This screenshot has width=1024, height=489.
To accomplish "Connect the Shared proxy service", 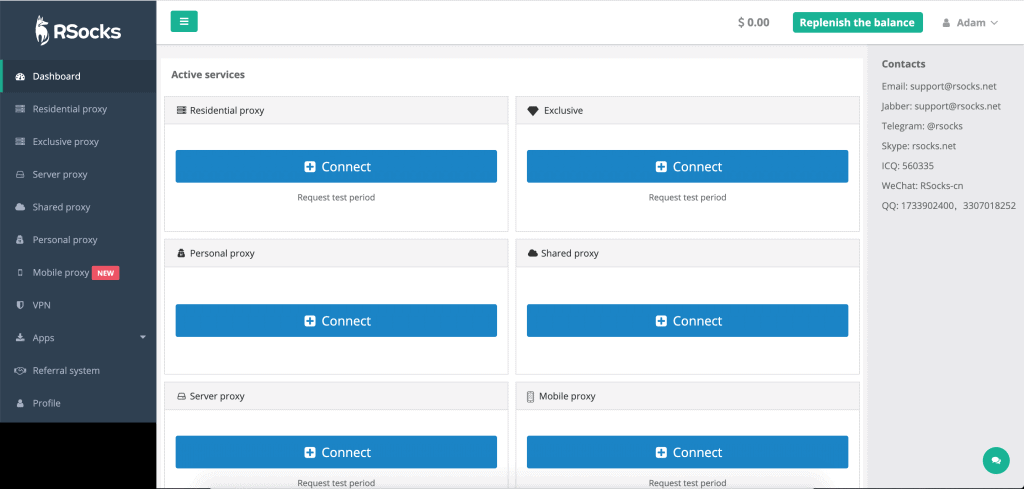I will 687,321.
